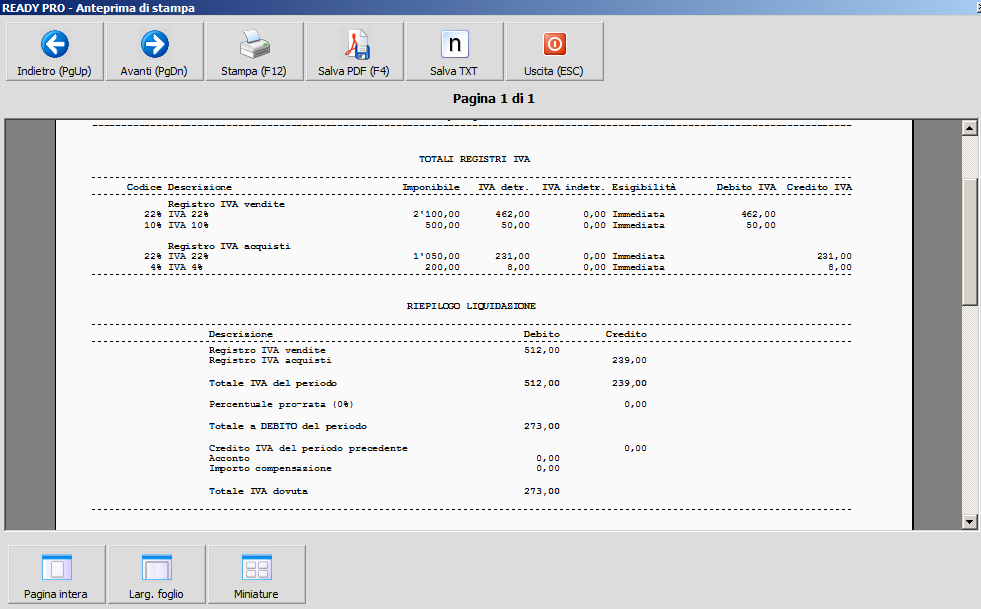
Task: Click the 'Debito IVA' column header
Action: click(x=746, y=187)
